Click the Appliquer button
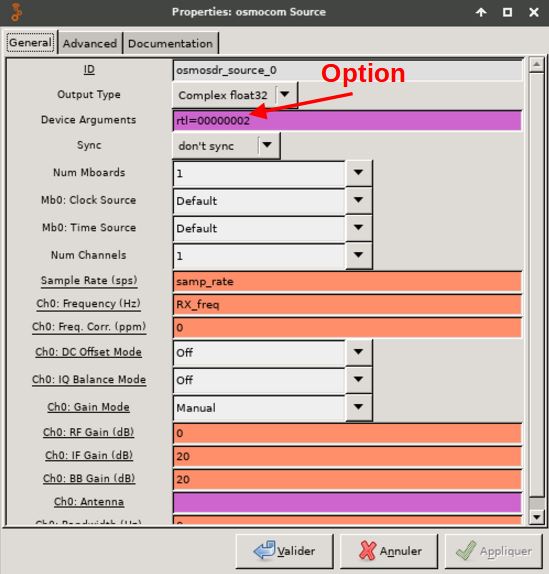This screenshot has width=549, height=574. point(493,551)
